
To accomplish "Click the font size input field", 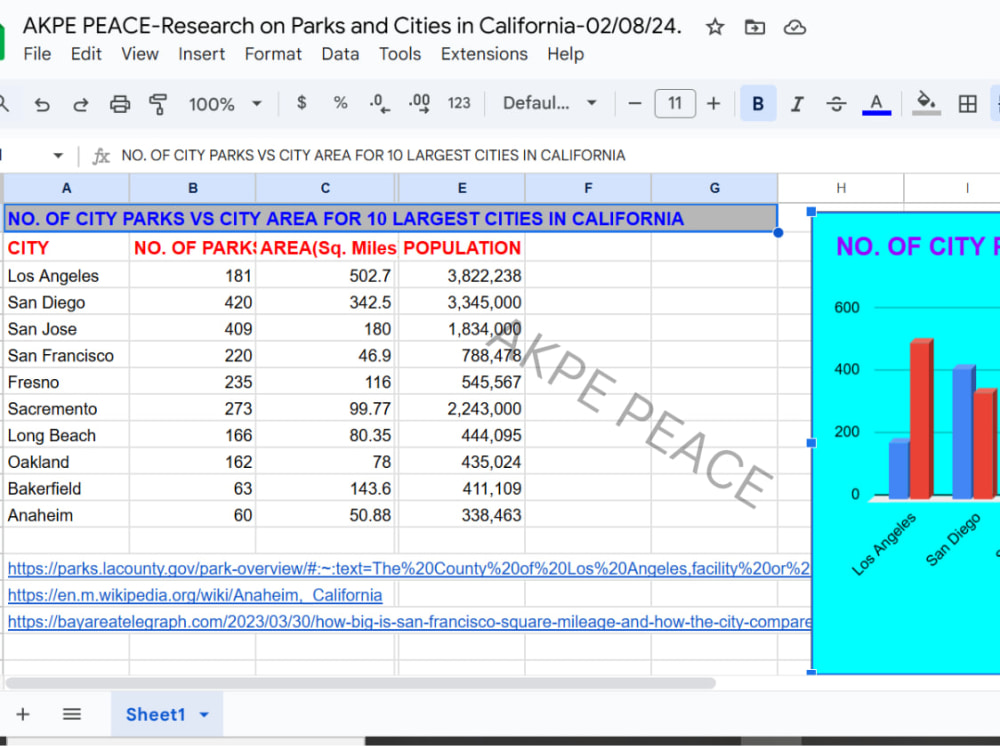I will 675,103.
